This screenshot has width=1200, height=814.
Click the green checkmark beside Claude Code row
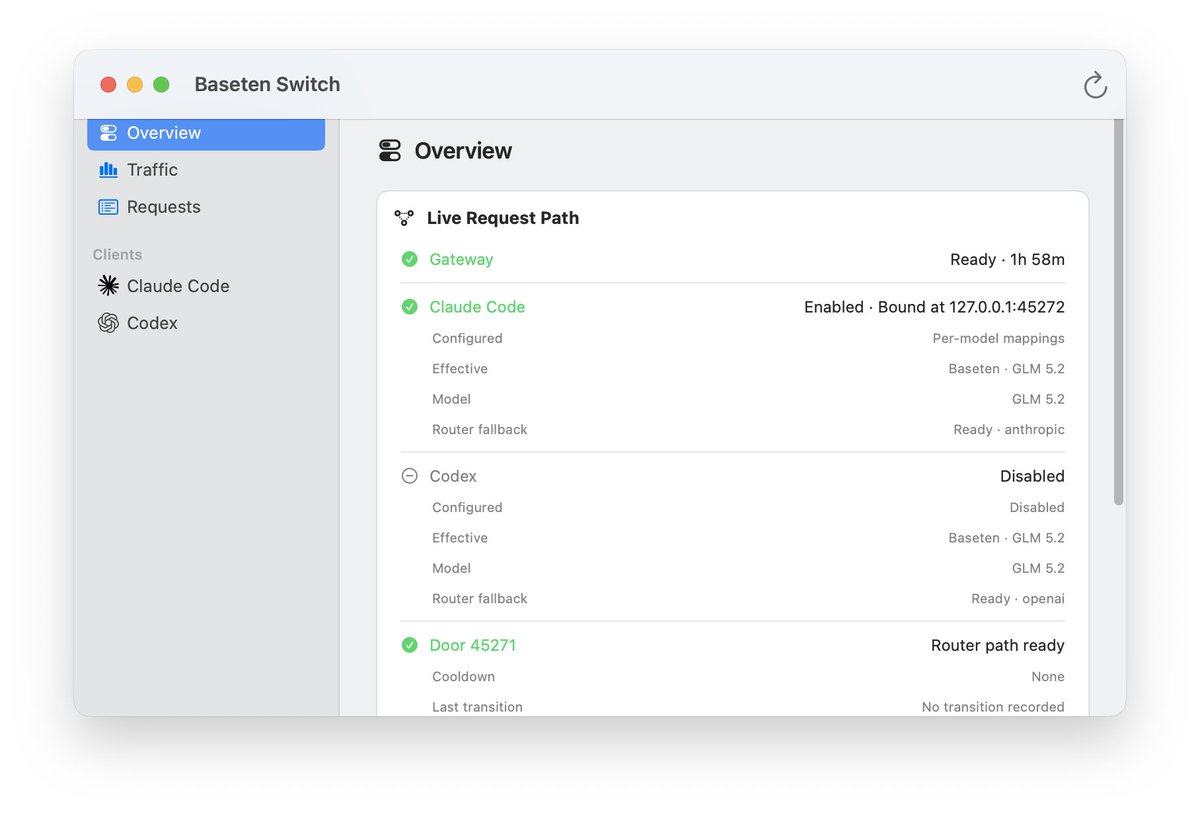coord(409,307)
